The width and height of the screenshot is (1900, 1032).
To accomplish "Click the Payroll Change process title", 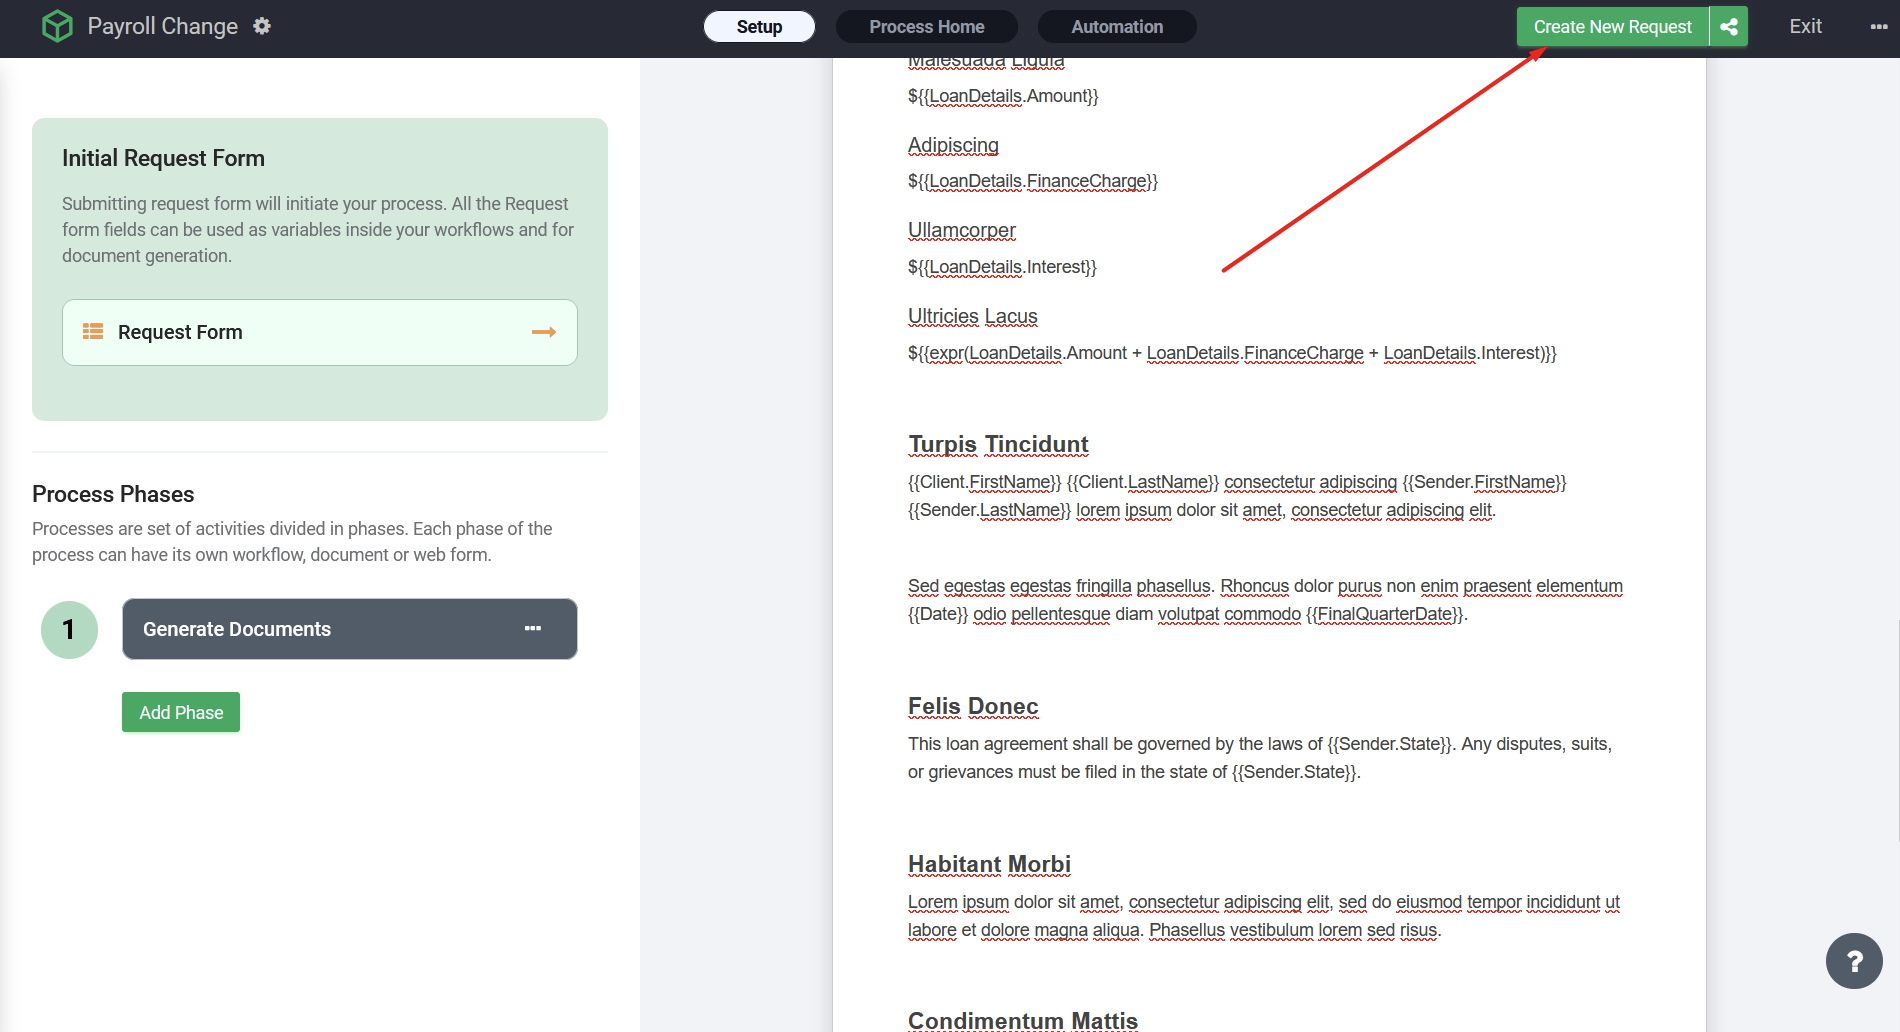I will [163, 26].
